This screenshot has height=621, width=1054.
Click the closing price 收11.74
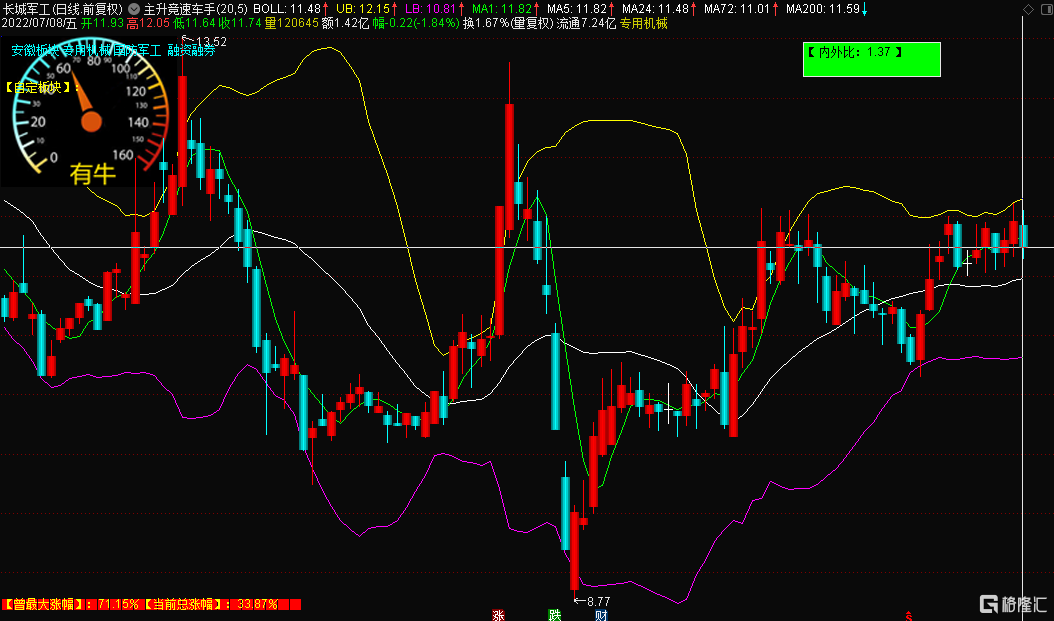click(241, 24)
